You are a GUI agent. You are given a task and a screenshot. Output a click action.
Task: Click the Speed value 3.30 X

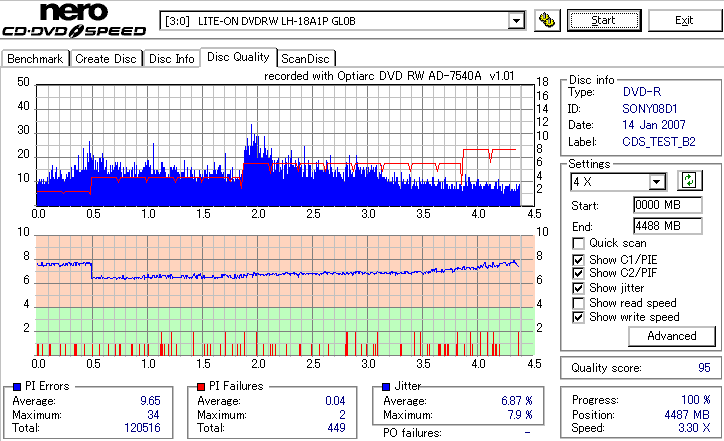click(x=694, y=428)
